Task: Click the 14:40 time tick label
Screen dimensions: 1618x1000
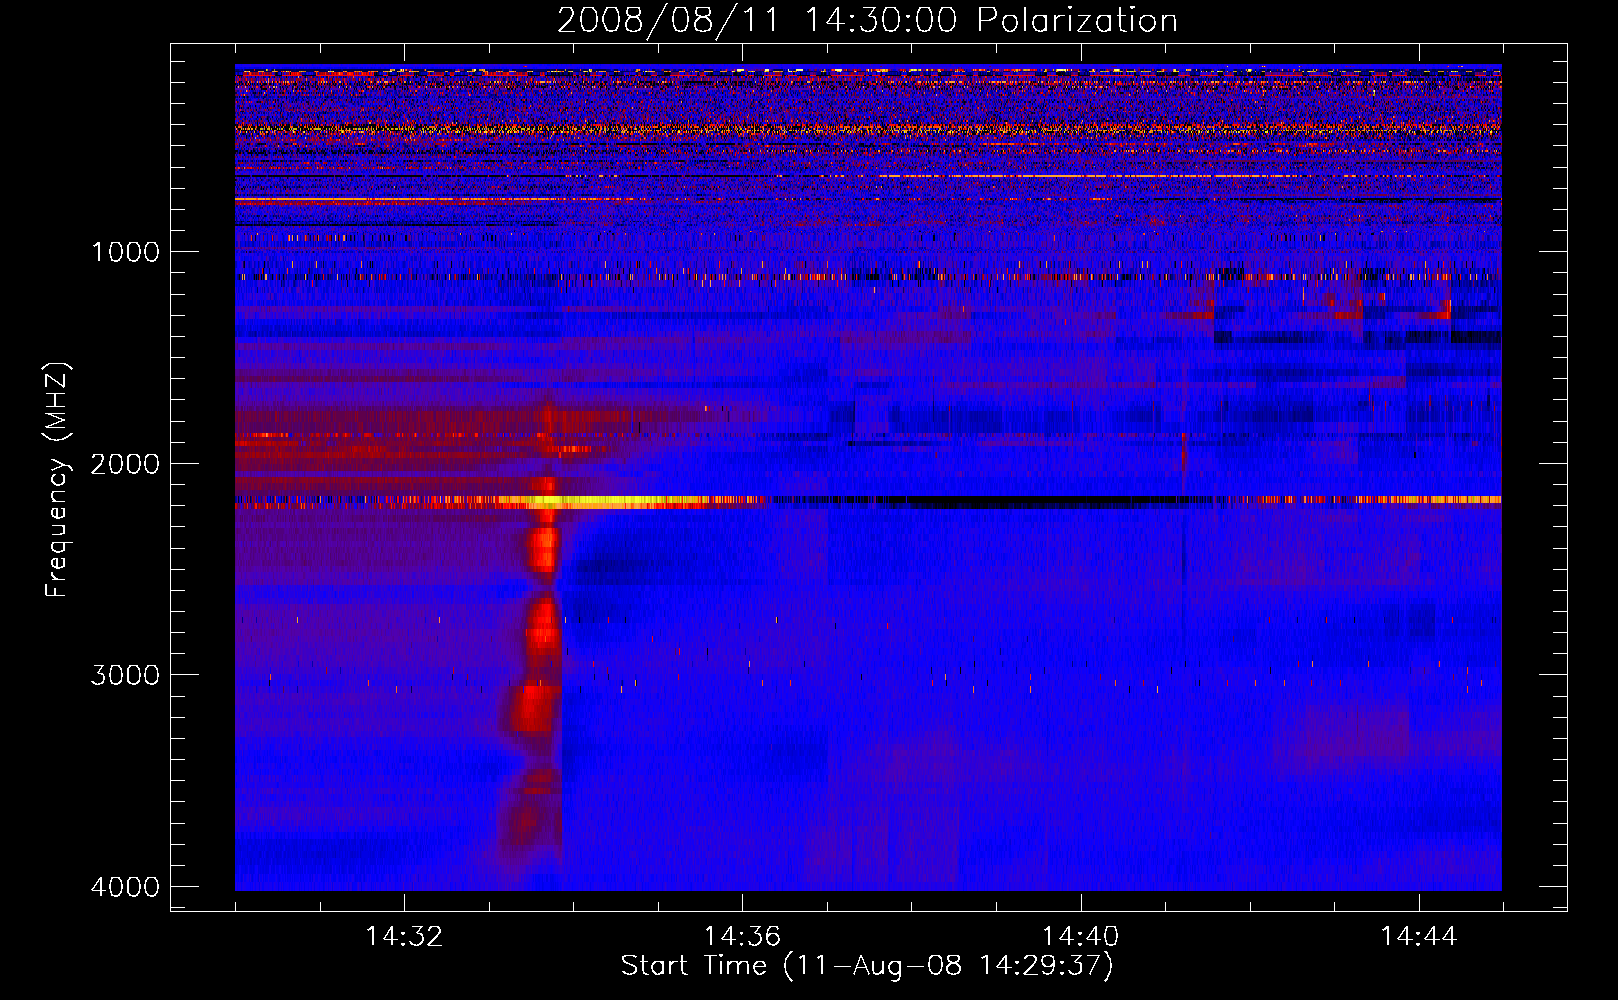Action: point(1080,937)
